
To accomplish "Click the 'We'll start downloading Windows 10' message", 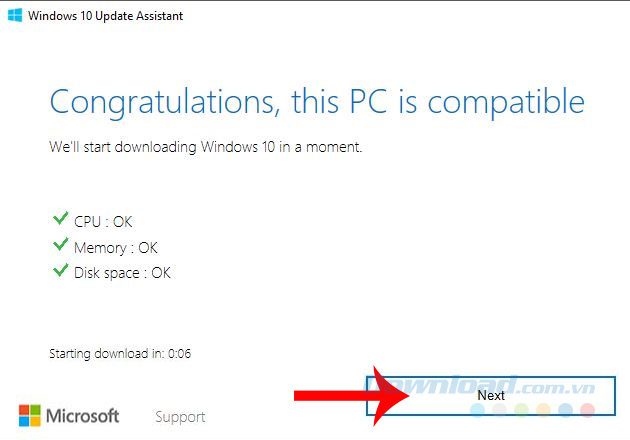I will tap(205, 147).
